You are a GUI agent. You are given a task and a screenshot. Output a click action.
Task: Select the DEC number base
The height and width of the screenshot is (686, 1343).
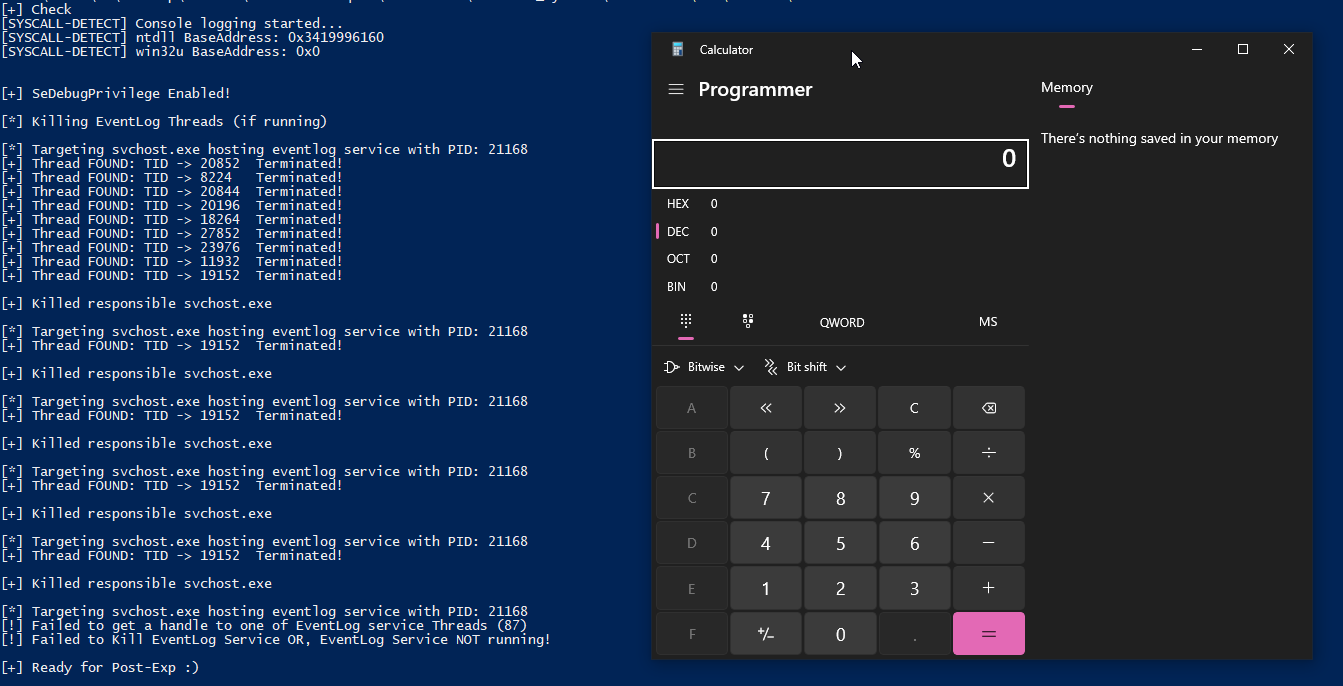[x=840, y=231]
